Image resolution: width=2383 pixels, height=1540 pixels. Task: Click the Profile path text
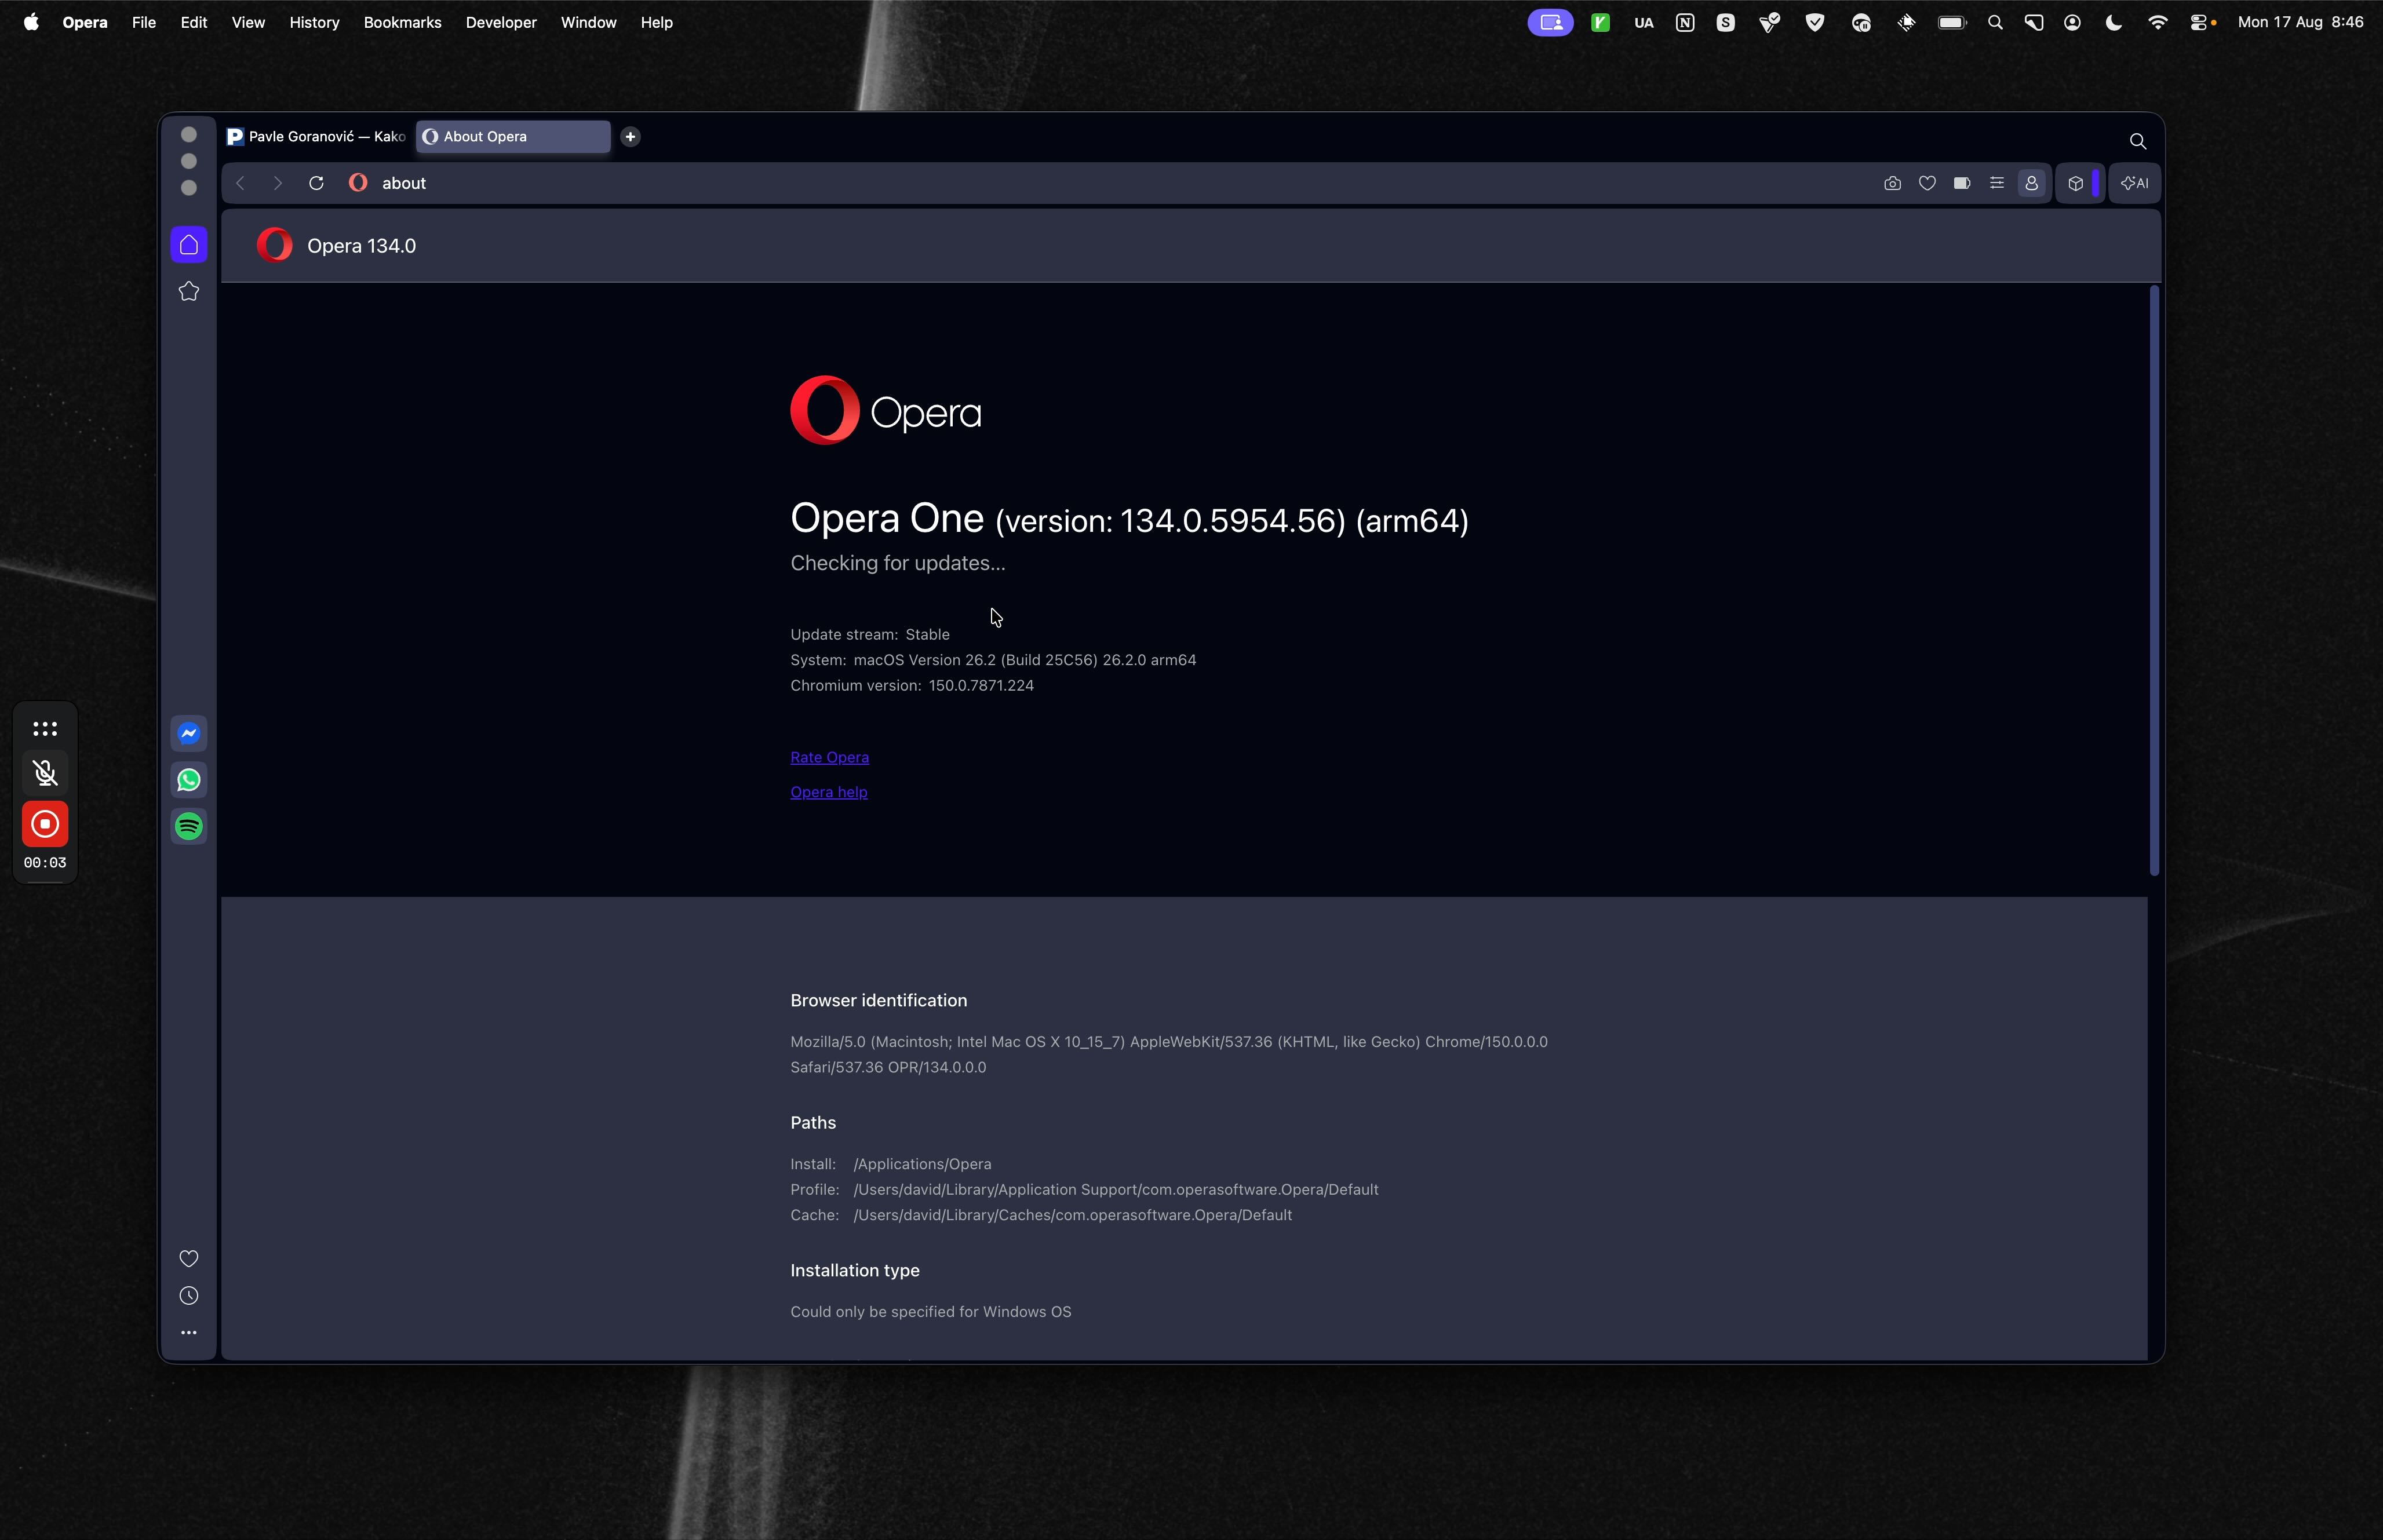[x=1116, y=1190]
